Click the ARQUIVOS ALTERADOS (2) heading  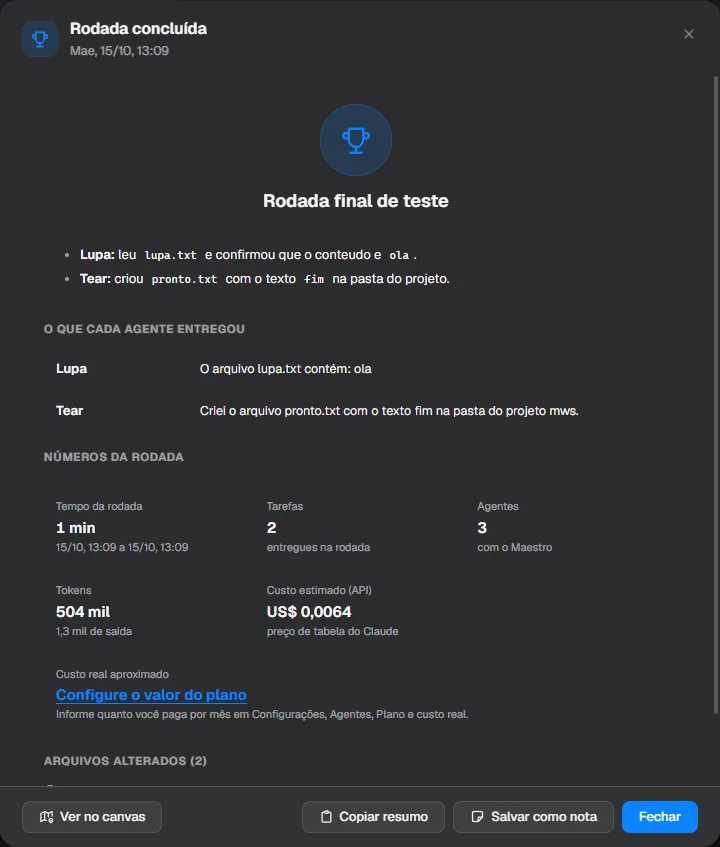point(125,761)
